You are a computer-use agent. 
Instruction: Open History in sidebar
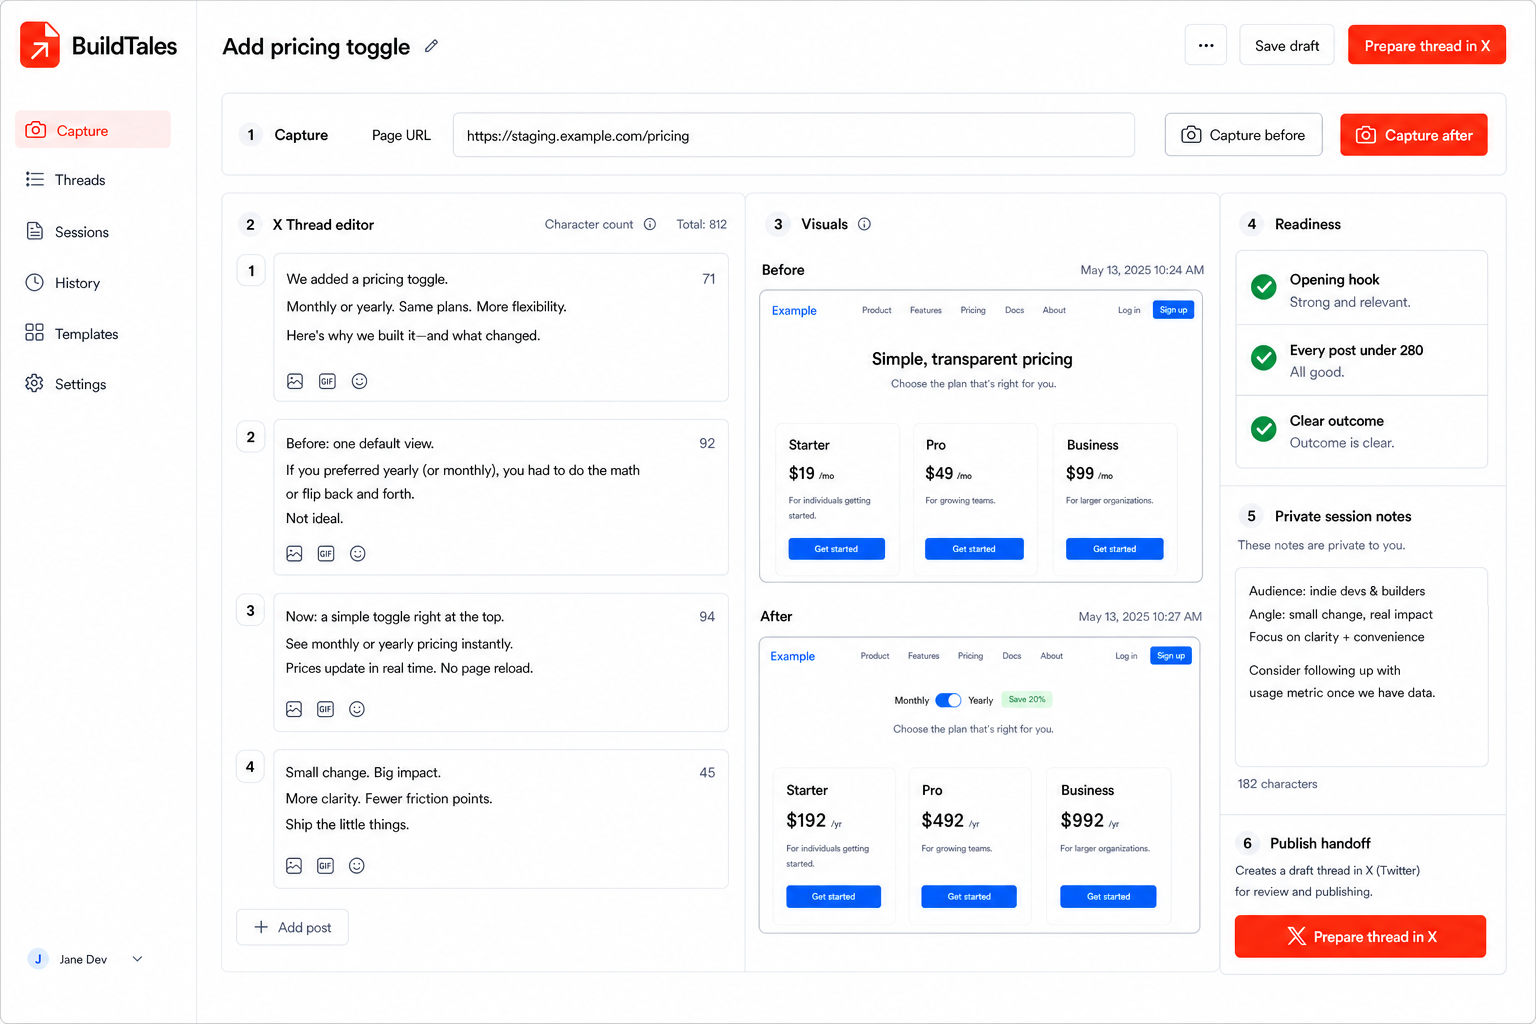pyautogui.click(x=93, y=283)
